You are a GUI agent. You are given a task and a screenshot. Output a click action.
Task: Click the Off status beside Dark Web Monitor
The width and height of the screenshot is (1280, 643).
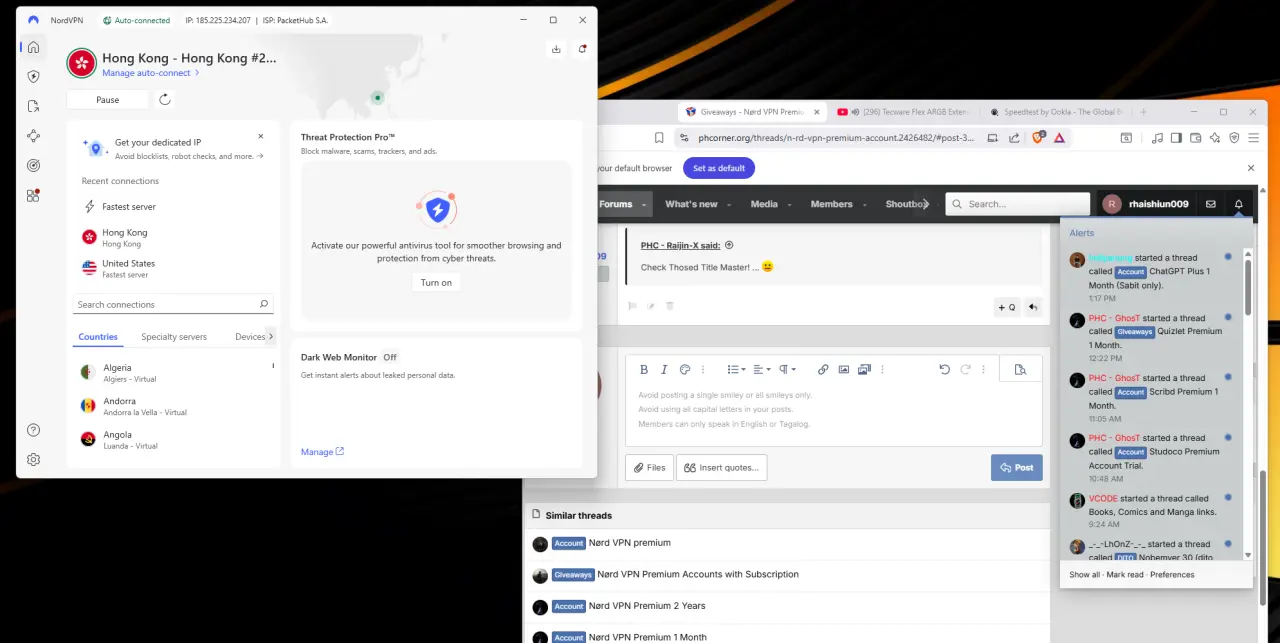[x=390, y=357]
